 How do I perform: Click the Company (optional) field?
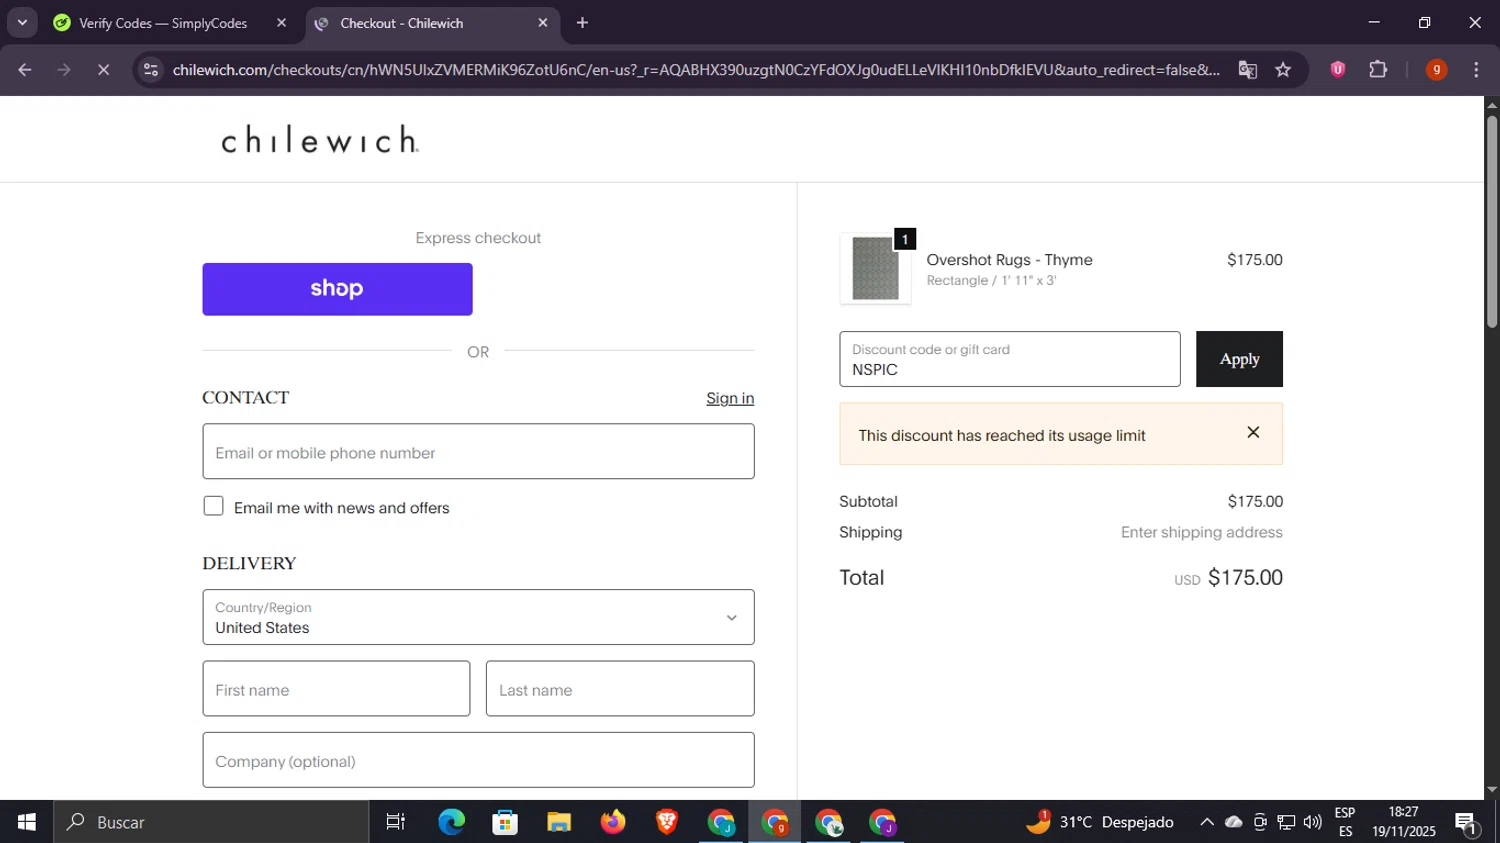click(x=478, y=760)
